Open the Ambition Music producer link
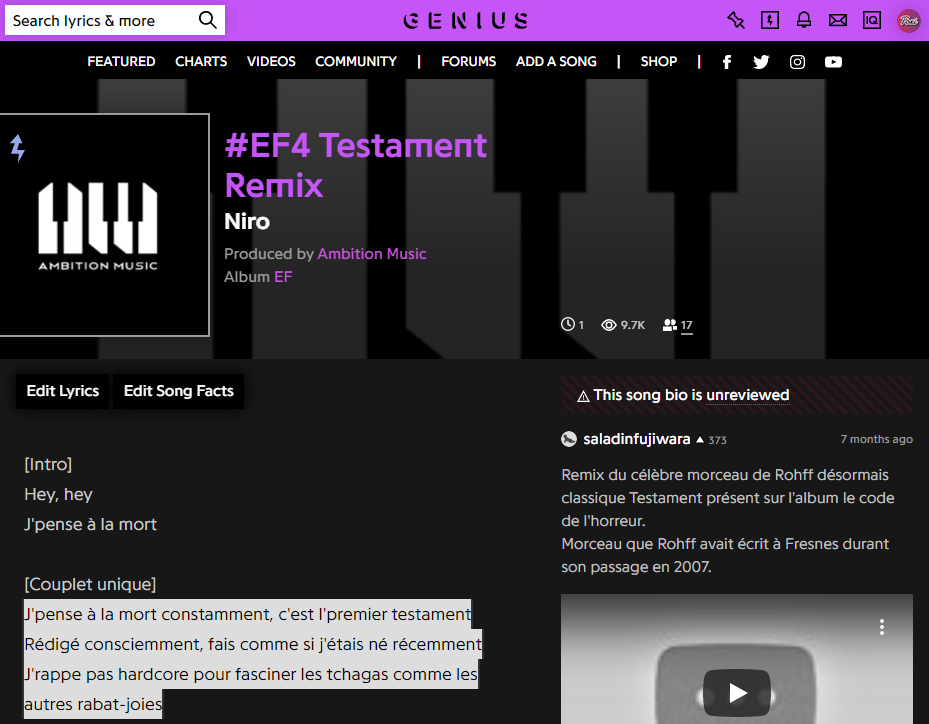The height and width of the screenshot is (724, 929). tap(371, 253)
